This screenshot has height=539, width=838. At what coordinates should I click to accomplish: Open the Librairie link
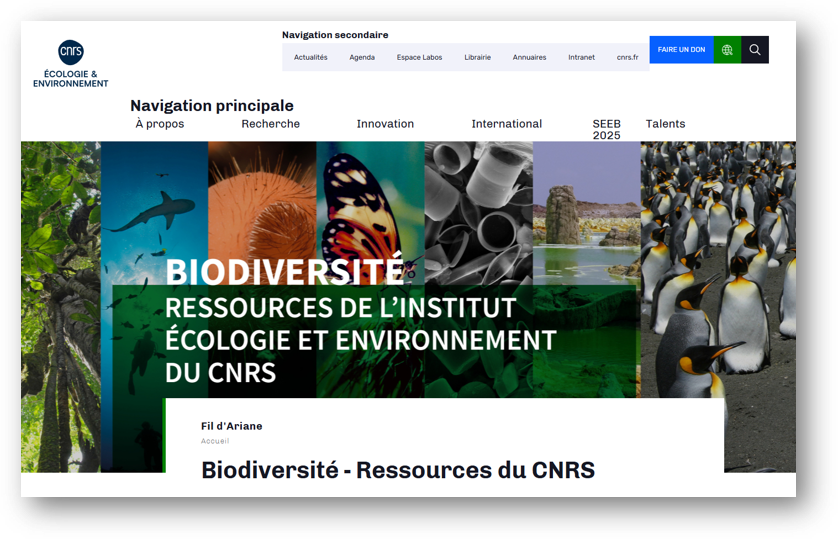point(477,57)
